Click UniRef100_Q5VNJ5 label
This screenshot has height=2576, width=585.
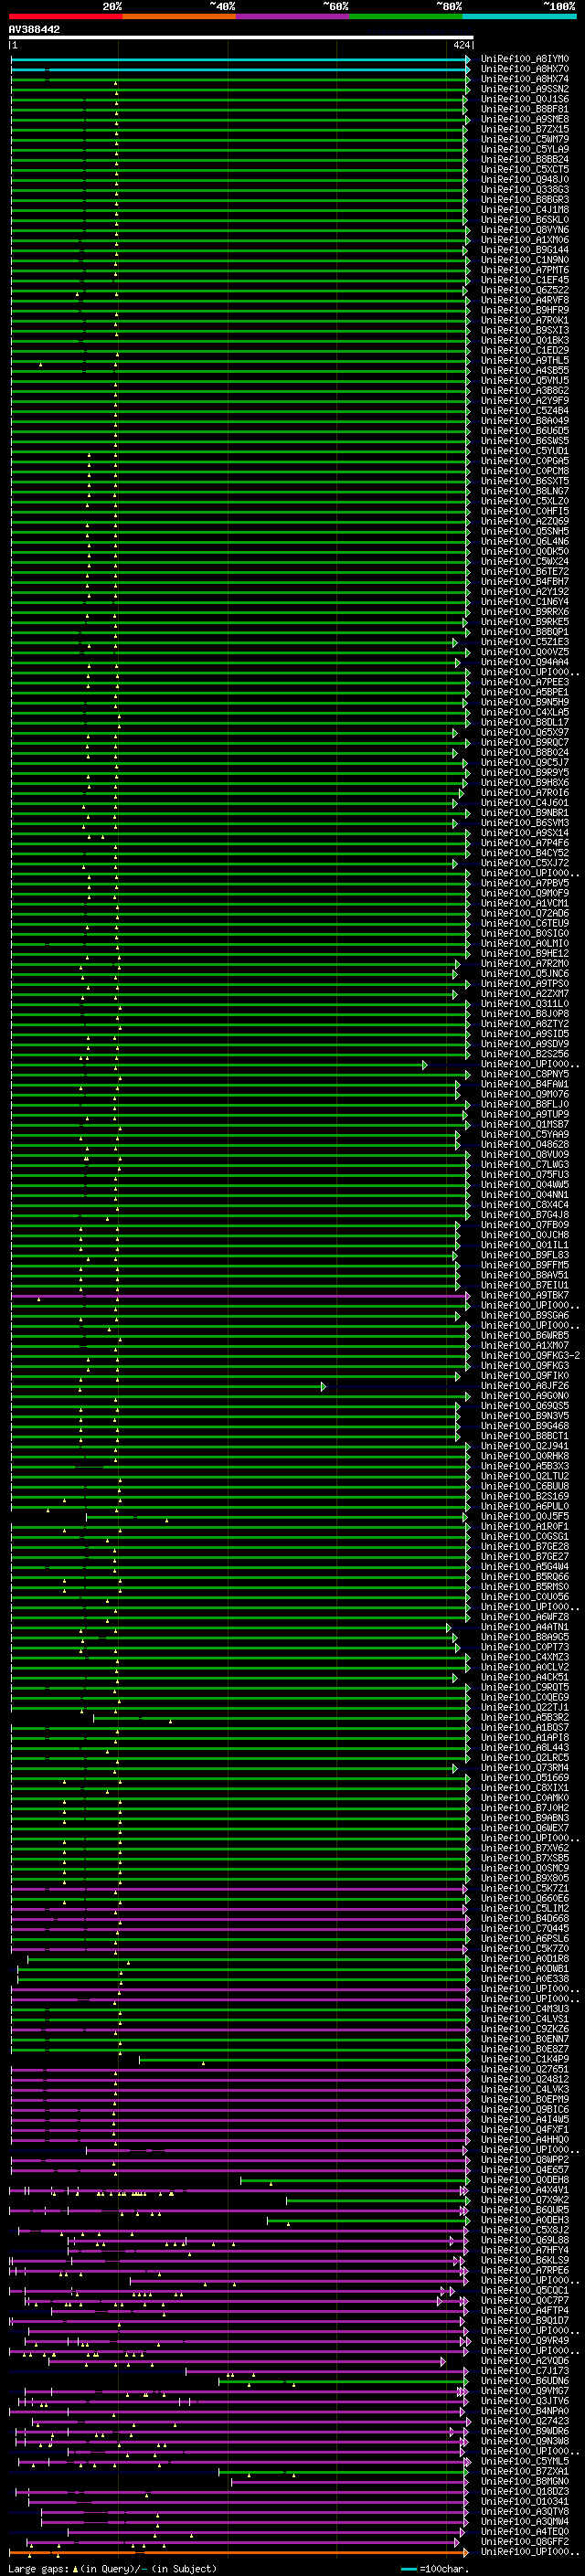(x=525, y=381)
